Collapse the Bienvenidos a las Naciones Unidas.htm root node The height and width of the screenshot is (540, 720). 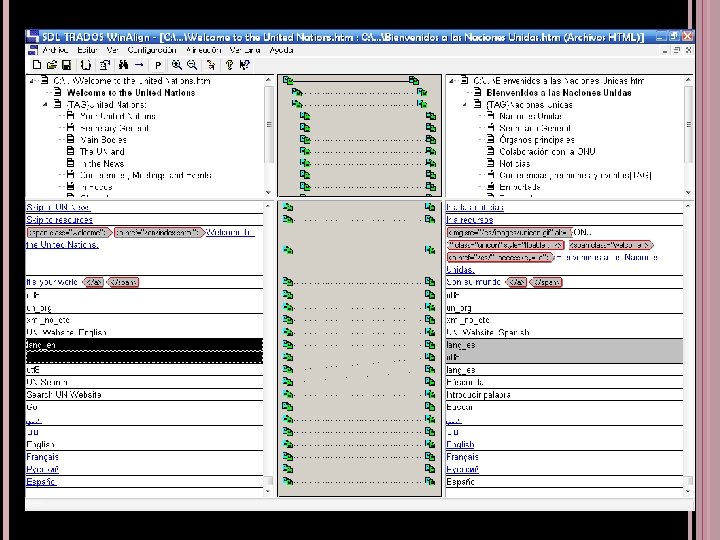[x=452, y=81]
